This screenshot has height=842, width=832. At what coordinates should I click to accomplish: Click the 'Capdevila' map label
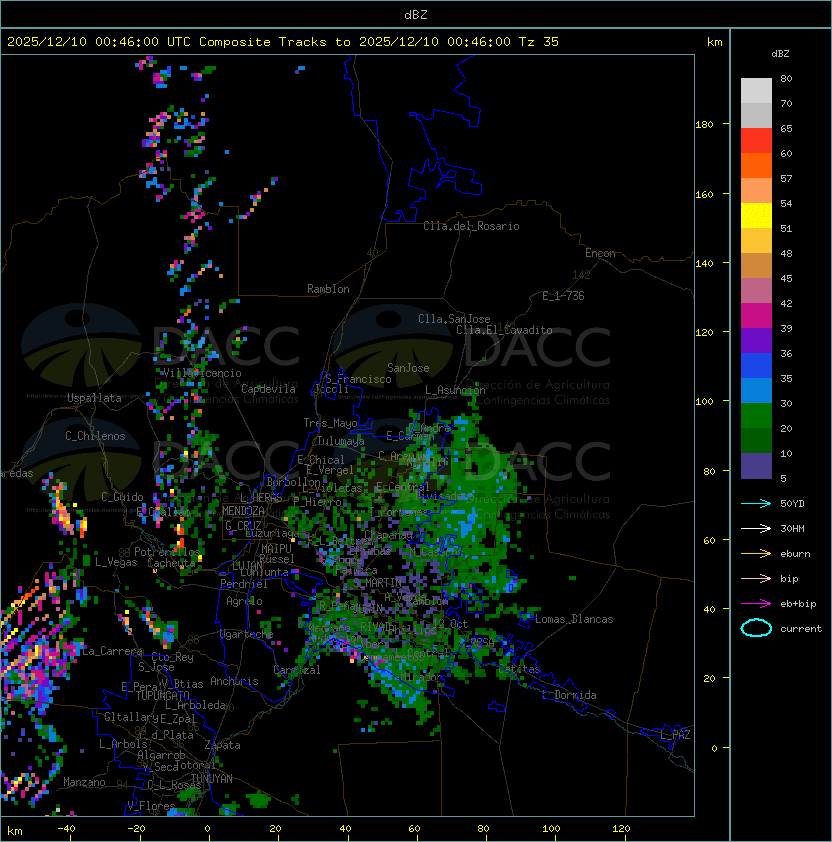(268, 389)
